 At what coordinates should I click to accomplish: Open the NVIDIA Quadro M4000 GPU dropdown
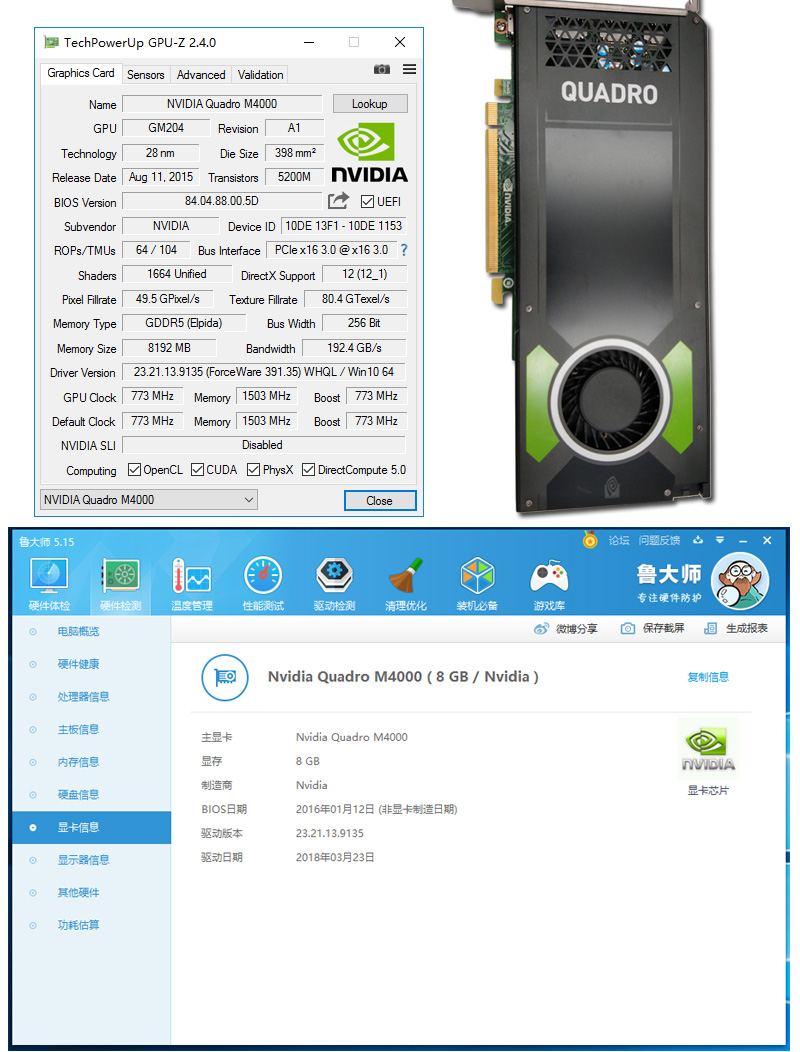click(x=149, y=500)
